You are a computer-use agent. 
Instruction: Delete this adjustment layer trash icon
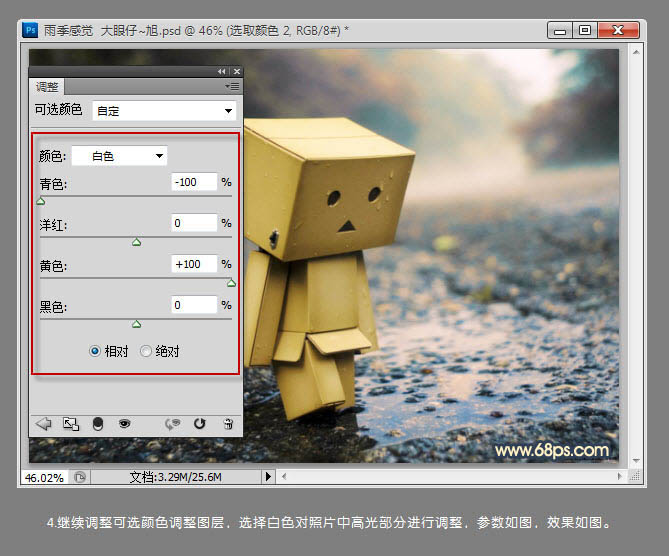pyautogui.click(x=228, y=424)
